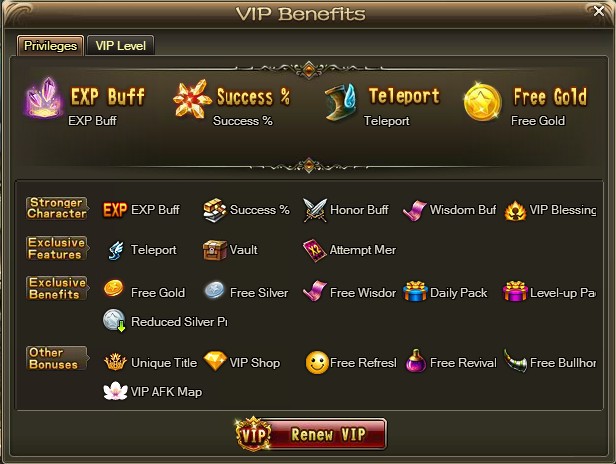Click the Success % starburst gem icon
This screenshot has height=464, width=616.
click(x=192, y=99)
